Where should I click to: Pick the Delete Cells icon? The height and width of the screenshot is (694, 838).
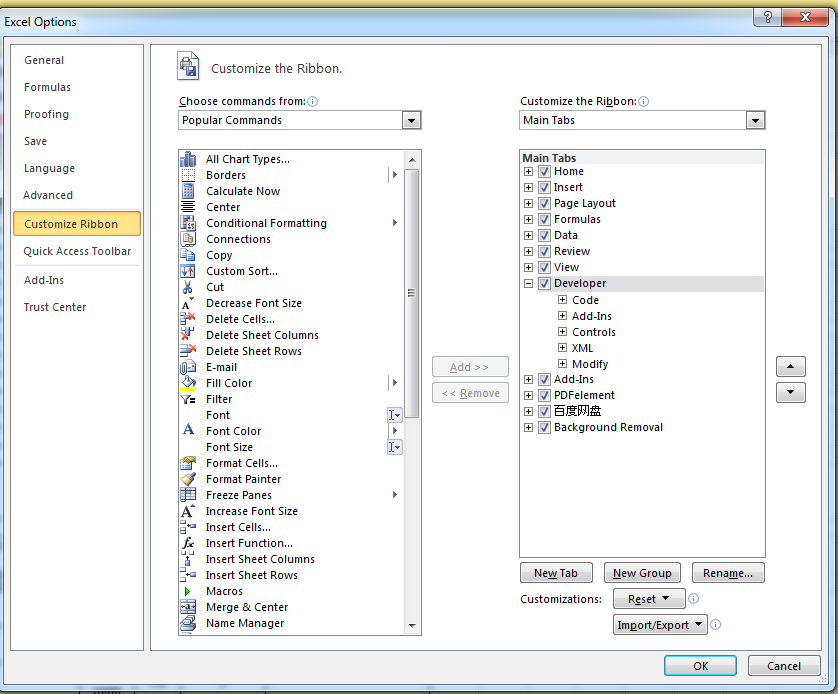188,319
